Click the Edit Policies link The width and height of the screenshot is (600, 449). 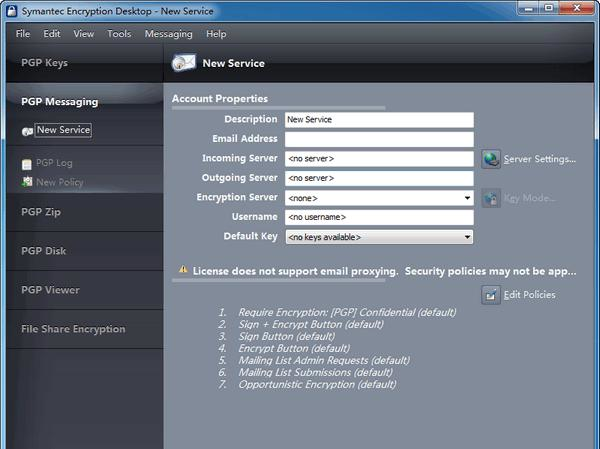[530, 295]
